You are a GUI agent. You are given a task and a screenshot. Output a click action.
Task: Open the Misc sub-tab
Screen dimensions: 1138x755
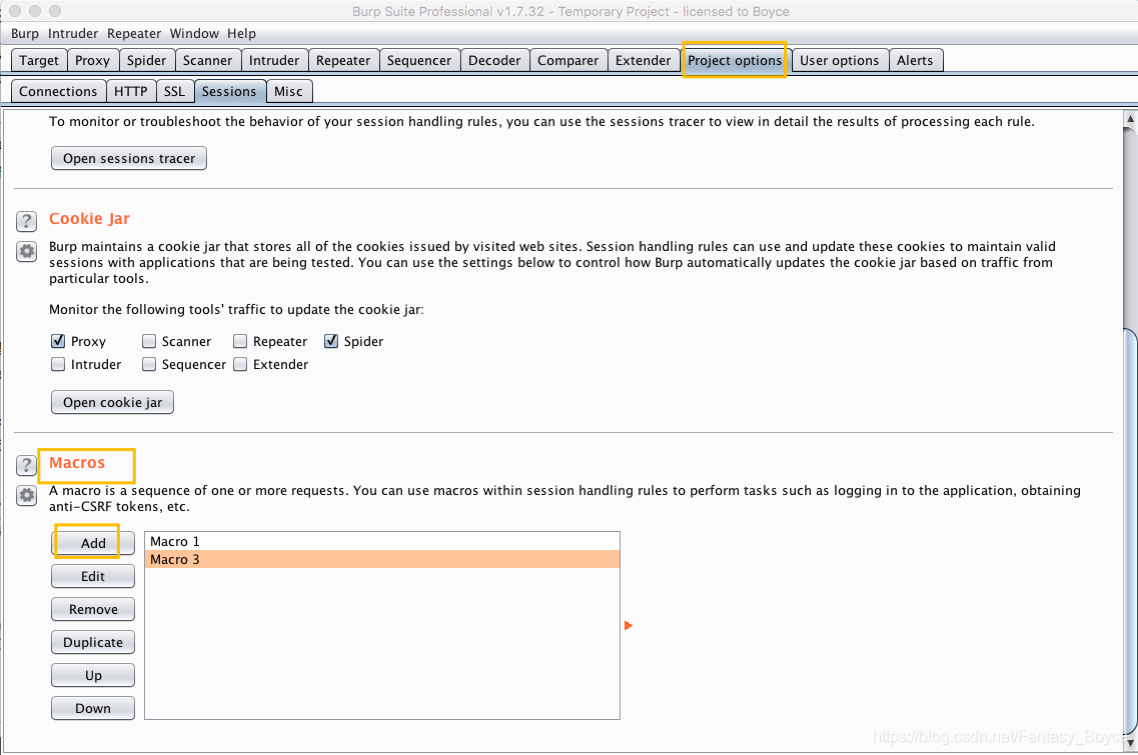pos(289,91)
